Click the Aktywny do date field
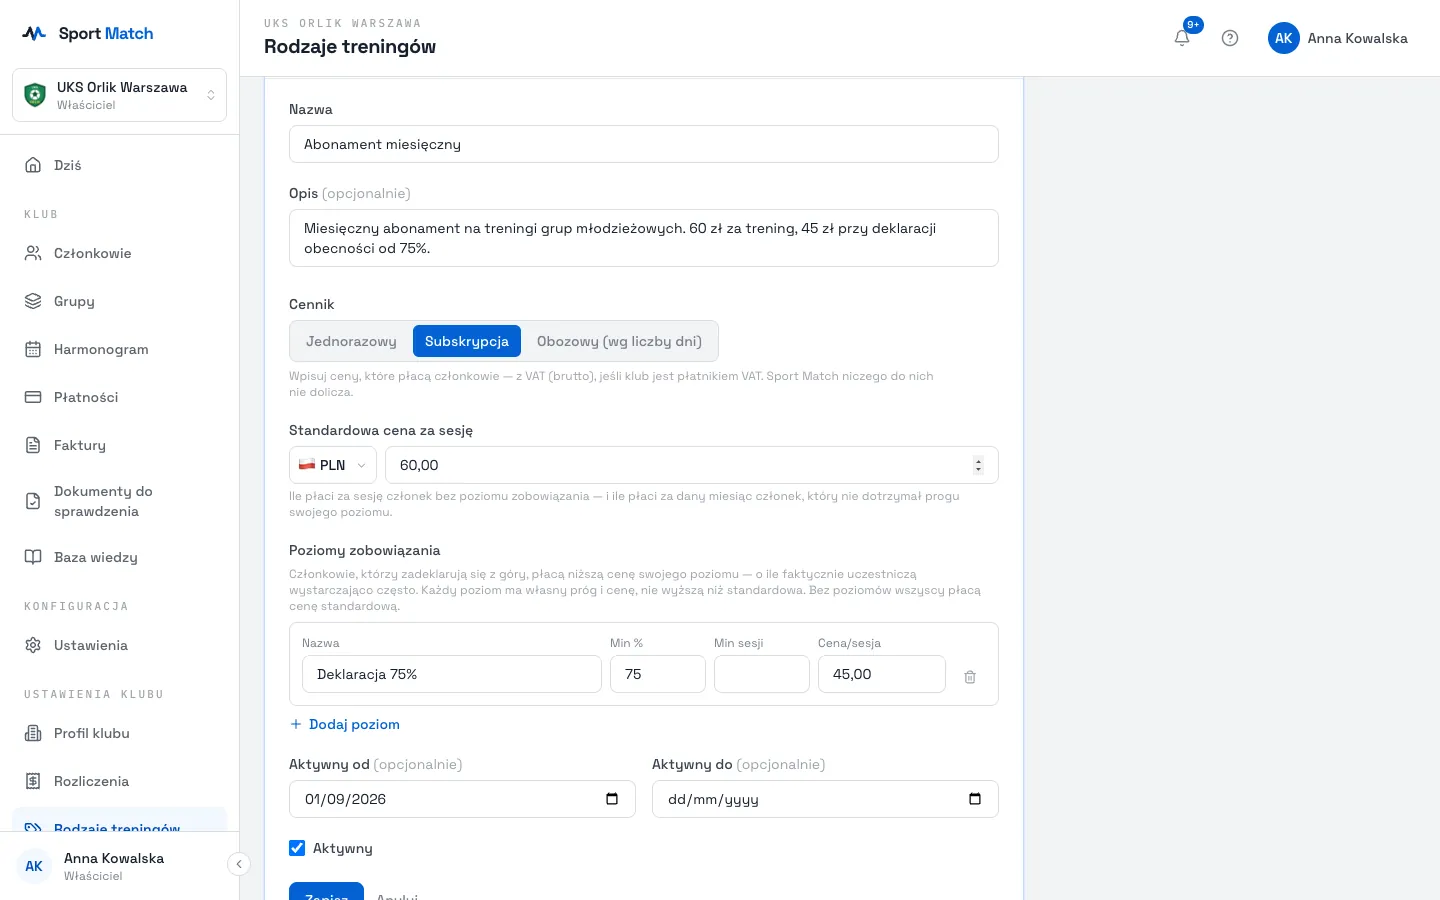 click(825, 799)
